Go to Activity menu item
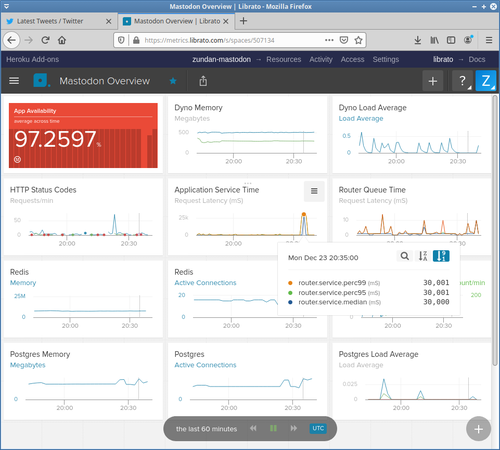Screen dimensions: 500x450 coord(321,59)
